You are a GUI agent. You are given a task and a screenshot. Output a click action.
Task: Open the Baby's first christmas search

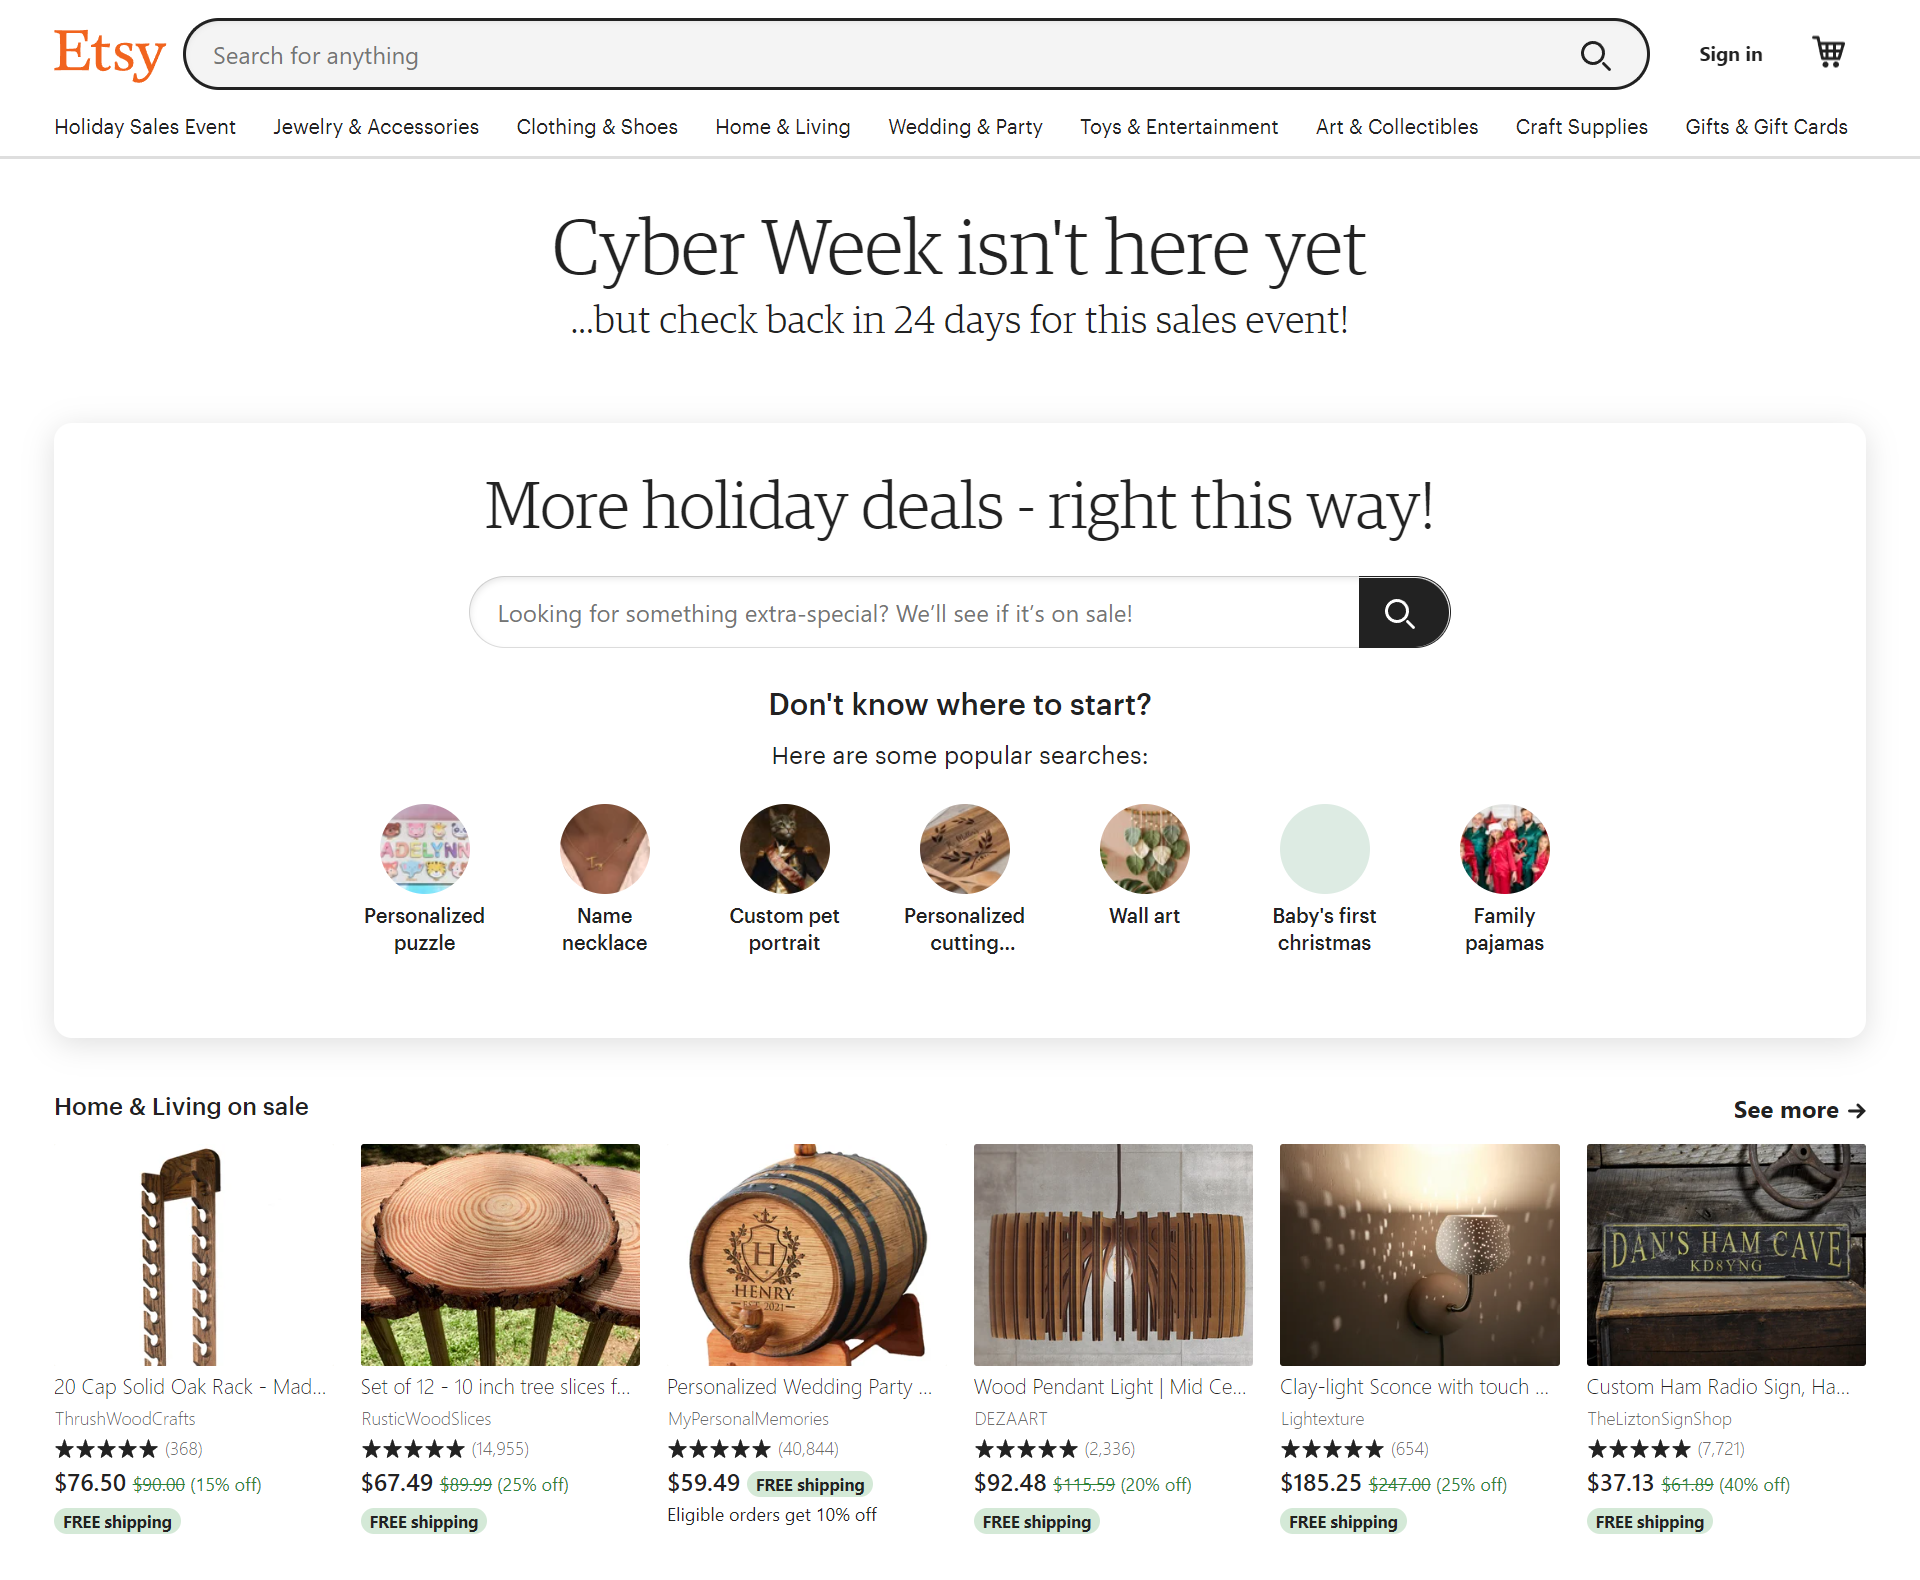[x=1325, y=879]
